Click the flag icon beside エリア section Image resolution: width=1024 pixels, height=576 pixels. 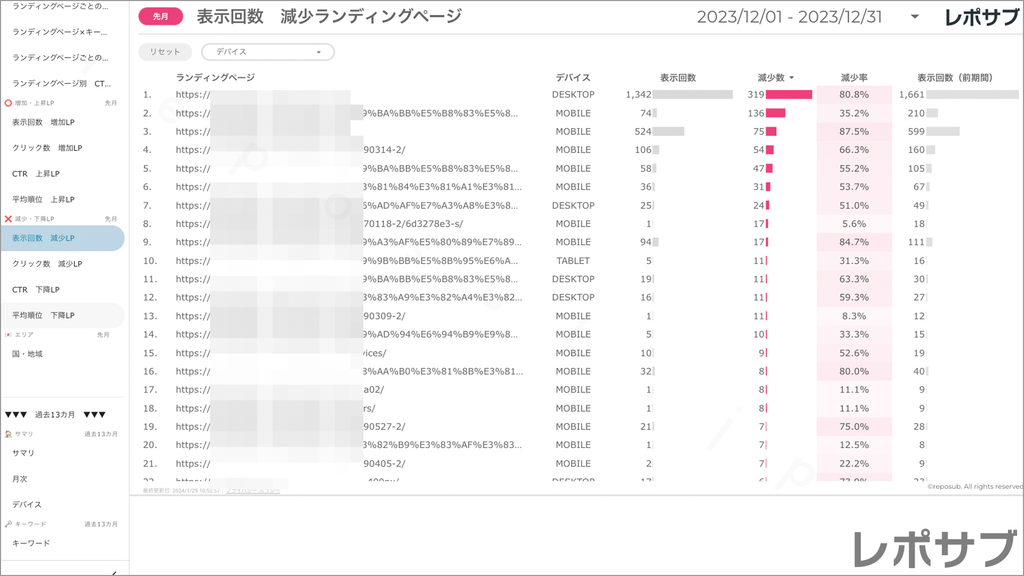click(8, 335)
